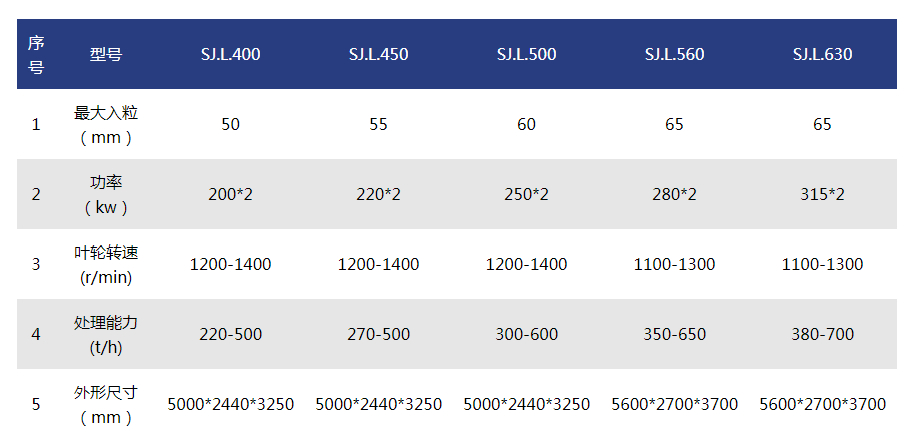Select the 315*2 power cell
The image size is (914, 435).
pos(822,194)
